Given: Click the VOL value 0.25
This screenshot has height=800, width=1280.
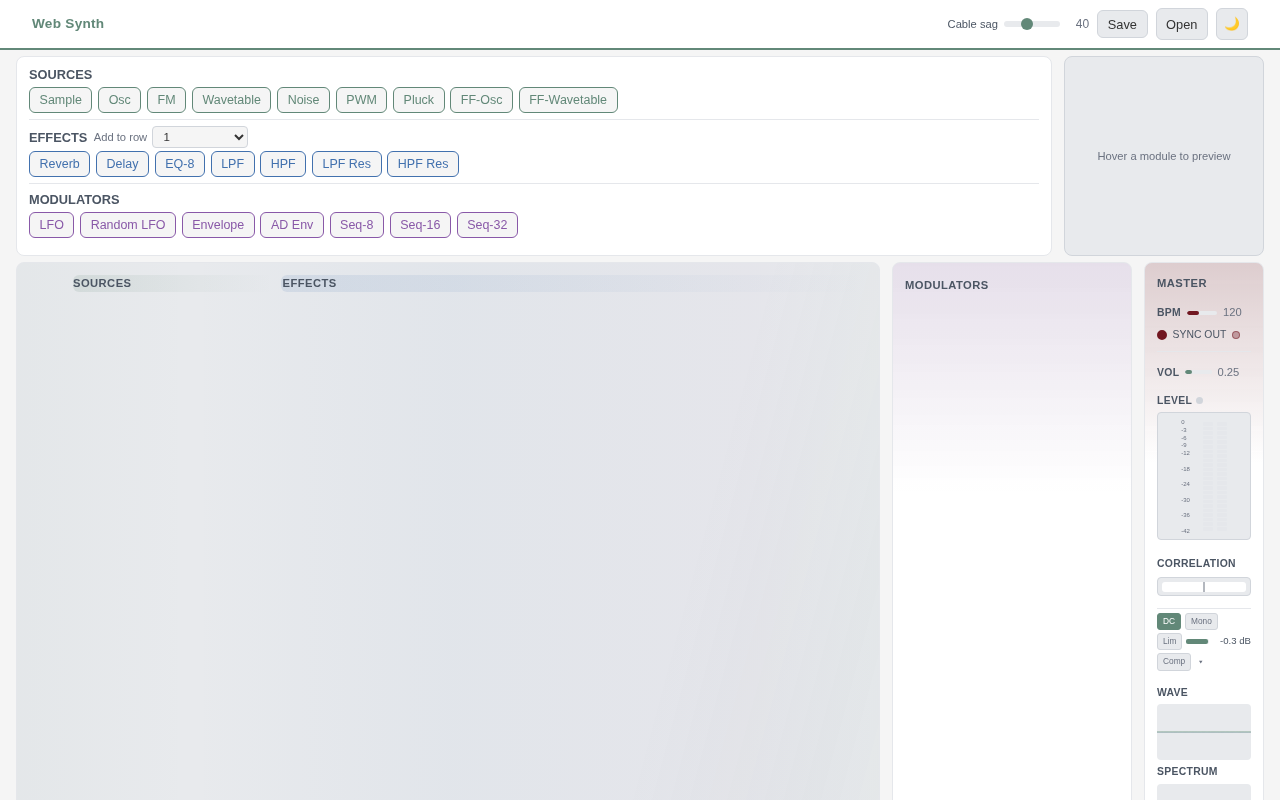Looking at the screenshot, I should pyautogui.click(x=1228, y=372).
